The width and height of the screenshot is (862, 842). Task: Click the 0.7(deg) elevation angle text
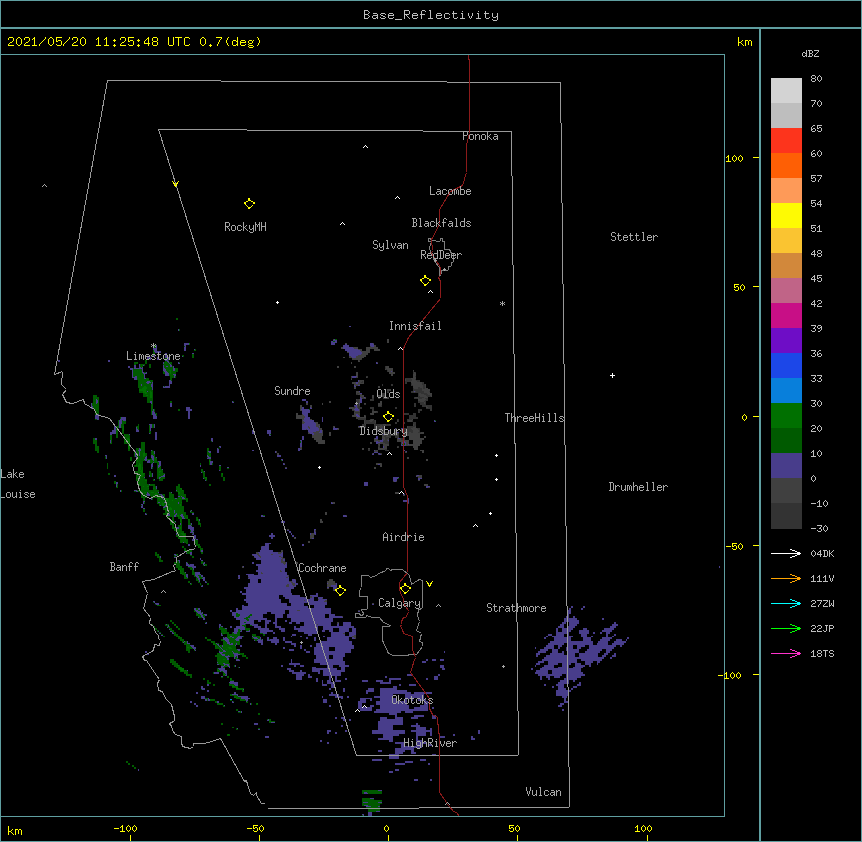230,42
